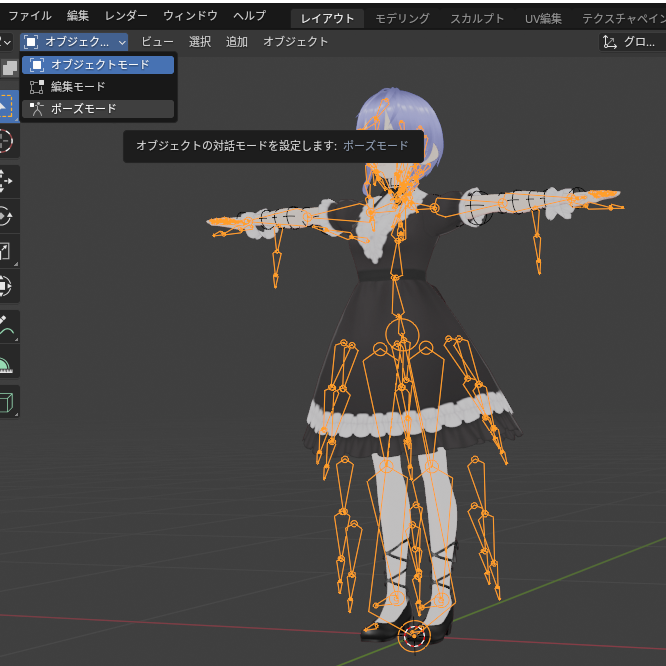Image resolution: width=666 pixels, height=666 pixels.
Task: Select the Measure tool
Action: (7, 361)
